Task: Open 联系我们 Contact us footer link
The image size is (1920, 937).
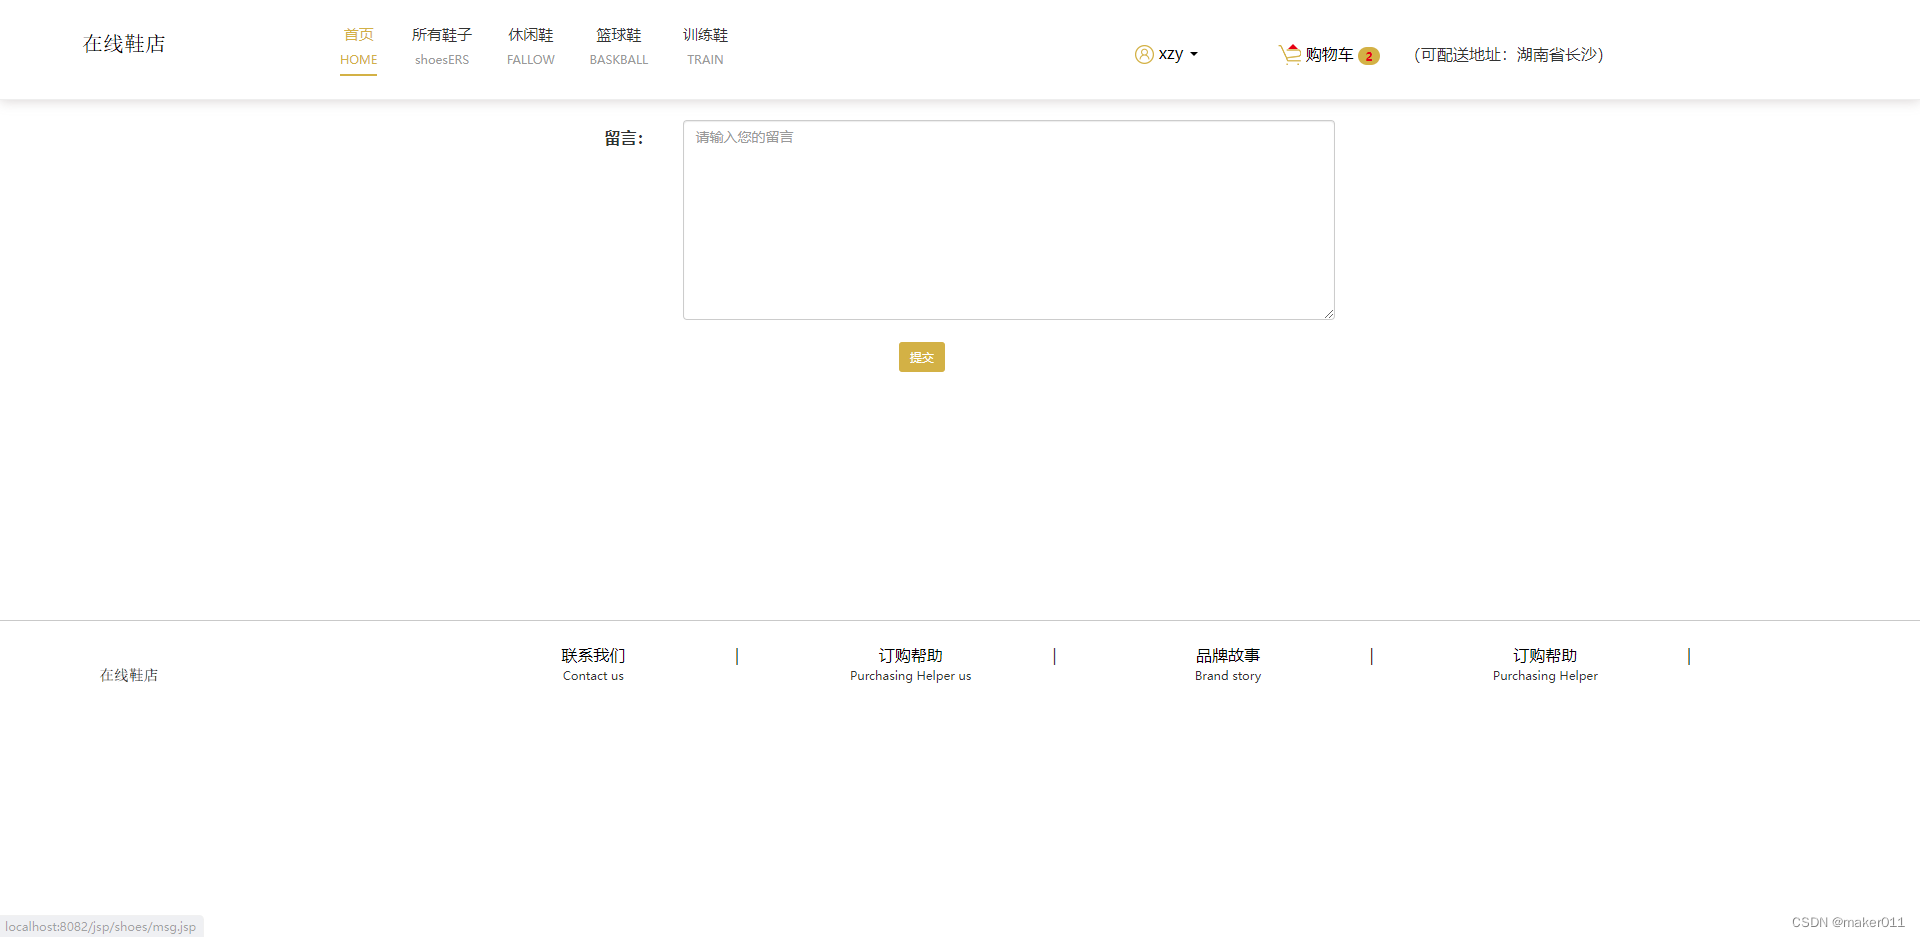Action: click(x=593, y=665)
